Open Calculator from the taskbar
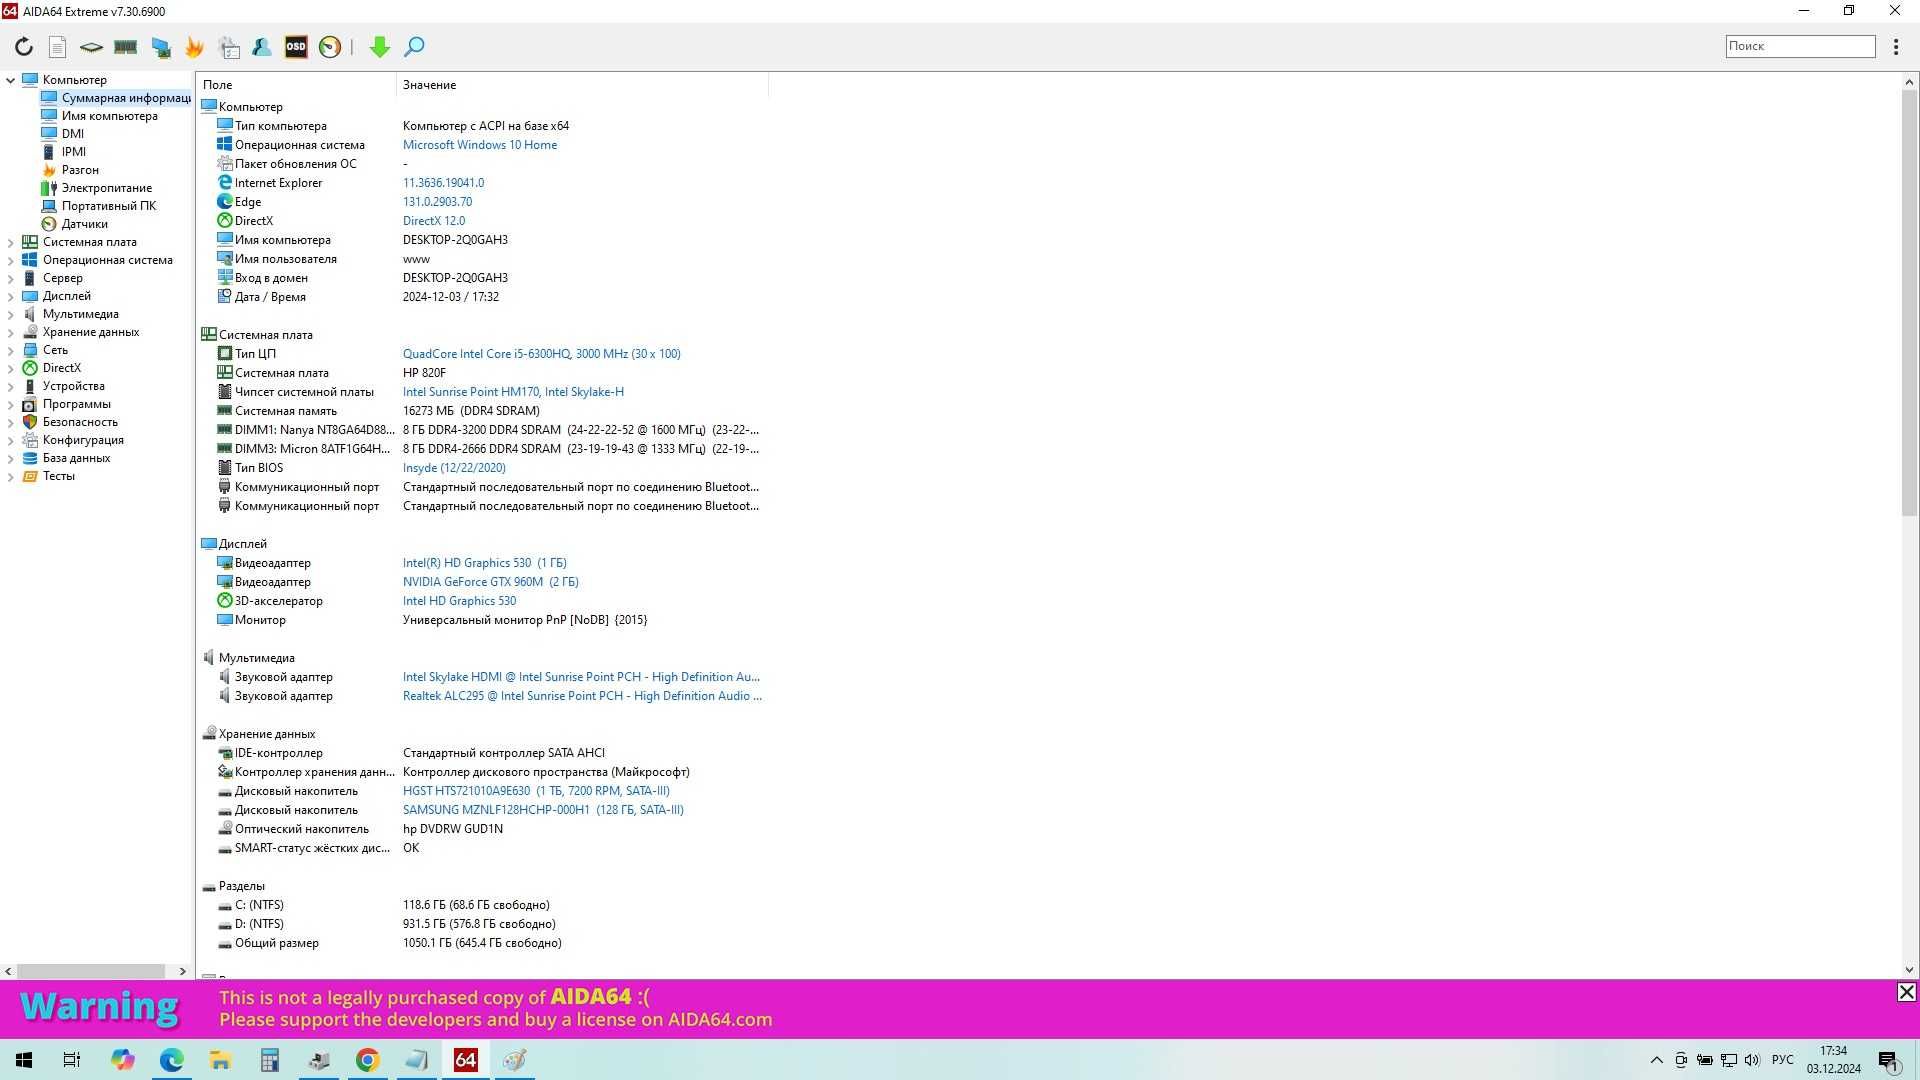The height and width of the screenshot is (1080, 1920). tap(269, 1060)
